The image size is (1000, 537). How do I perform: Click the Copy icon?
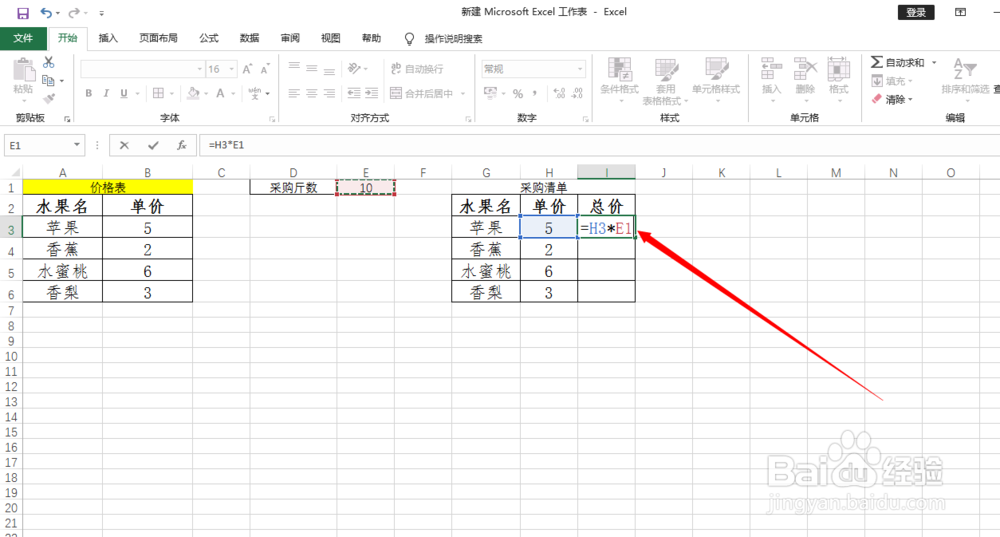pyautogui.click(x=48, y=80)
